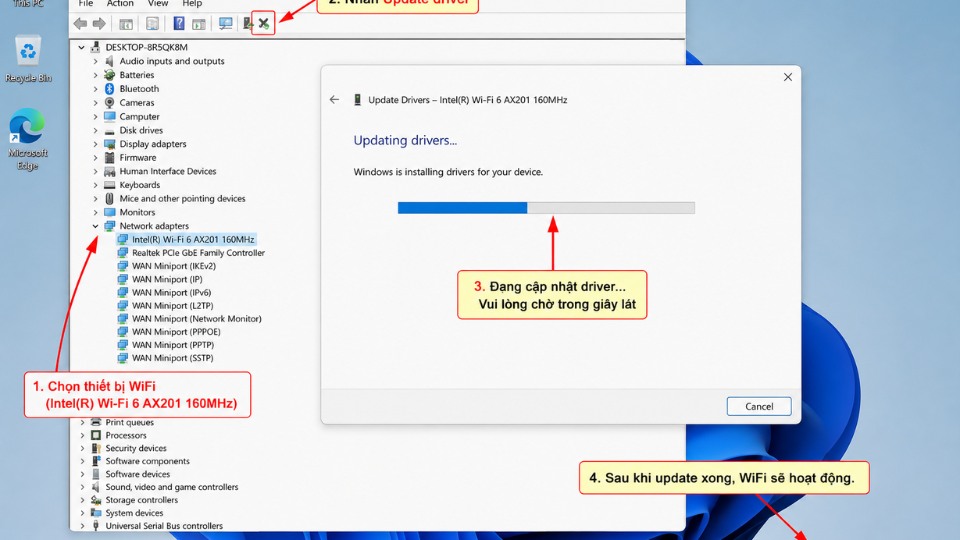
Task: Select the Computer category label
Action: [x=140, y=116]
